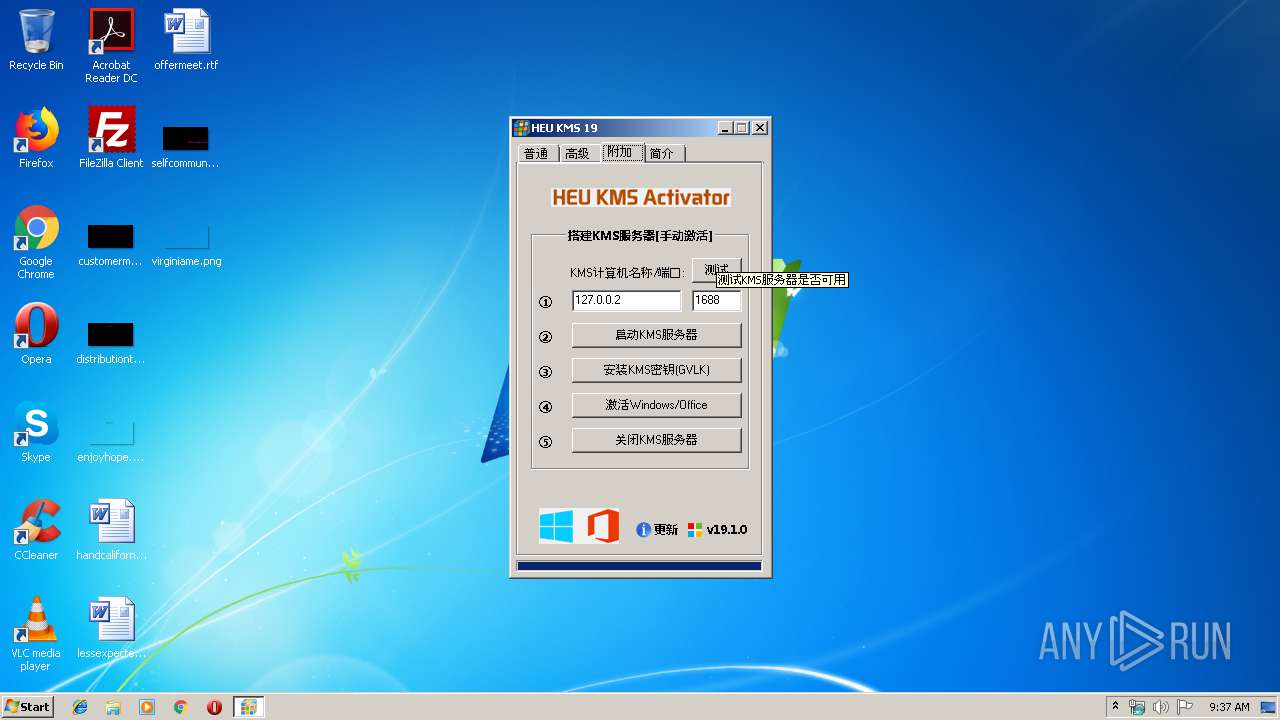
Task: Select the customerm... desktop file
Action: pyautogui.click(x=110, y=244)
